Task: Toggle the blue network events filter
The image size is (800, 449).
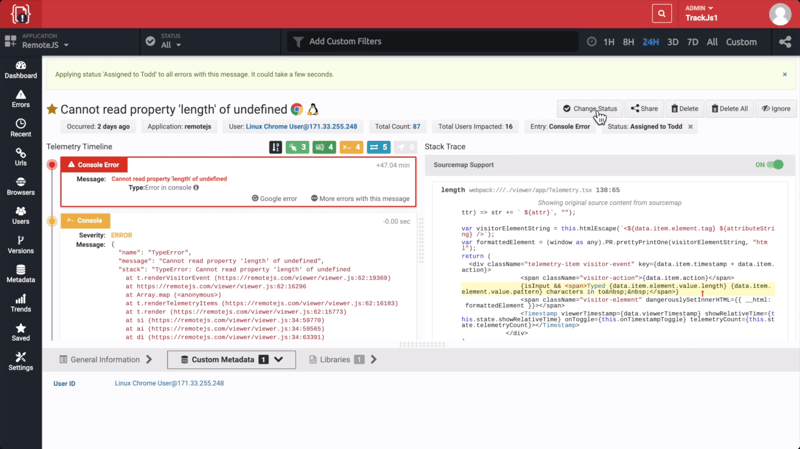Action: [378, 147]
